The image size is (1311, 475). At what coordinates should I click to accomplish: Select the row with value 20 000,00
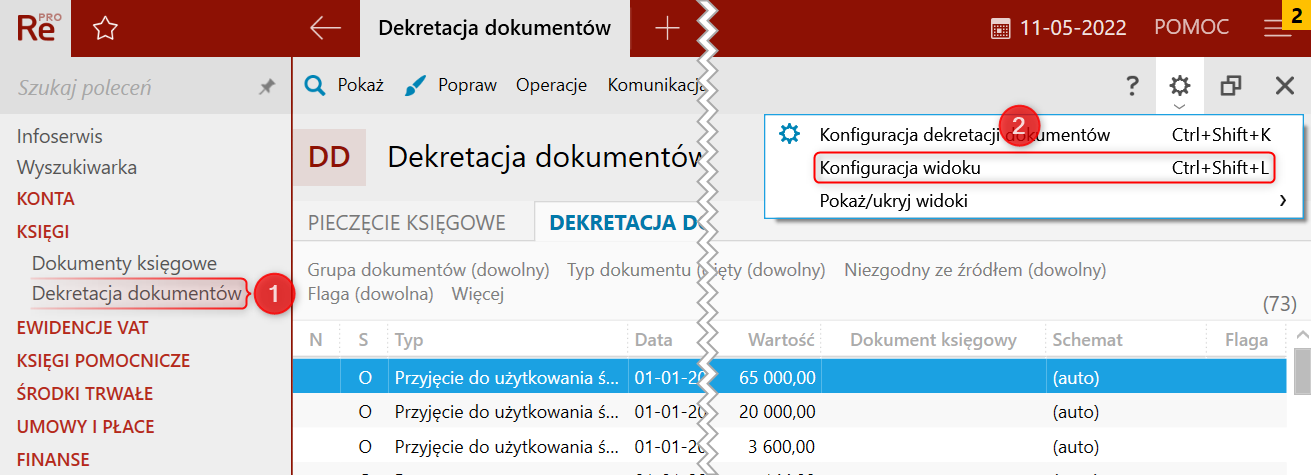click(789, 411)
